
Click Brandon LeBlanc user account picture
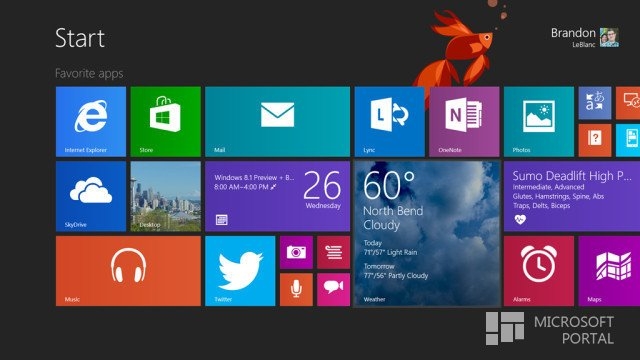(x=609, y=38)
